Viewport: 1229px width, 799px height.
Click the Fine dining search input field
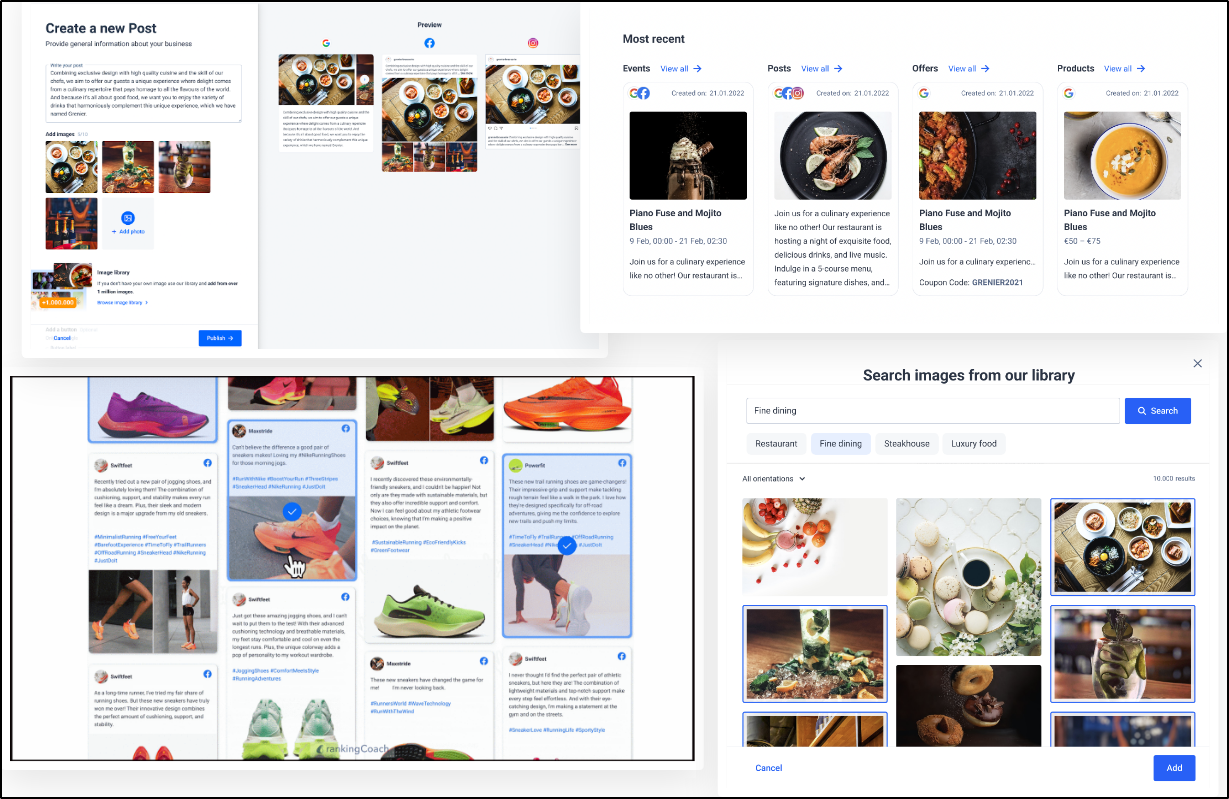932,410
